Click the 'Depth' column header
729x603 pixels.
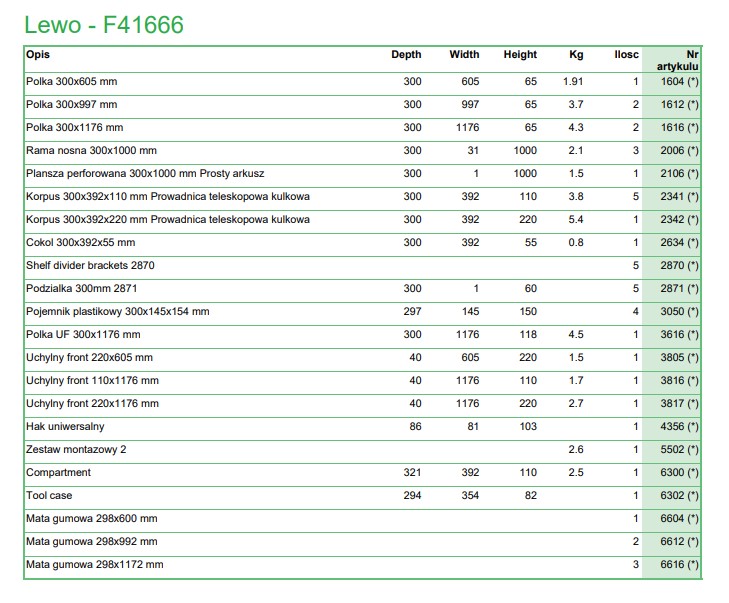(x=406, y=54)
